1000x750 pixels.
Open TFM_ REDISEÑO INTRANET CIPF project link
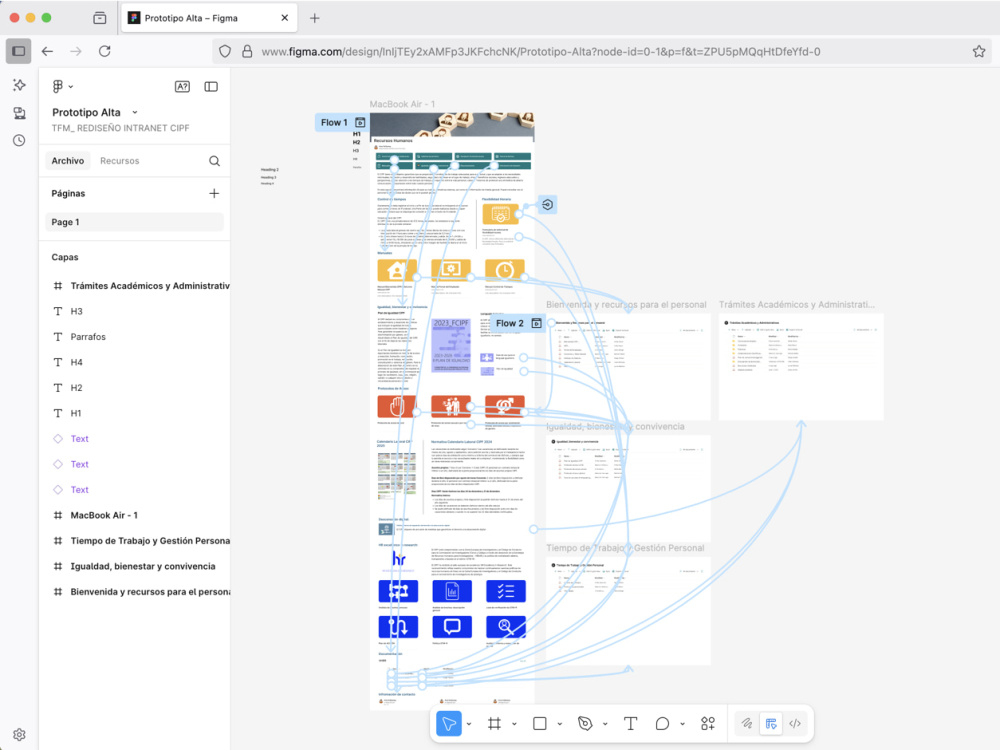click(x=121, y=128)
